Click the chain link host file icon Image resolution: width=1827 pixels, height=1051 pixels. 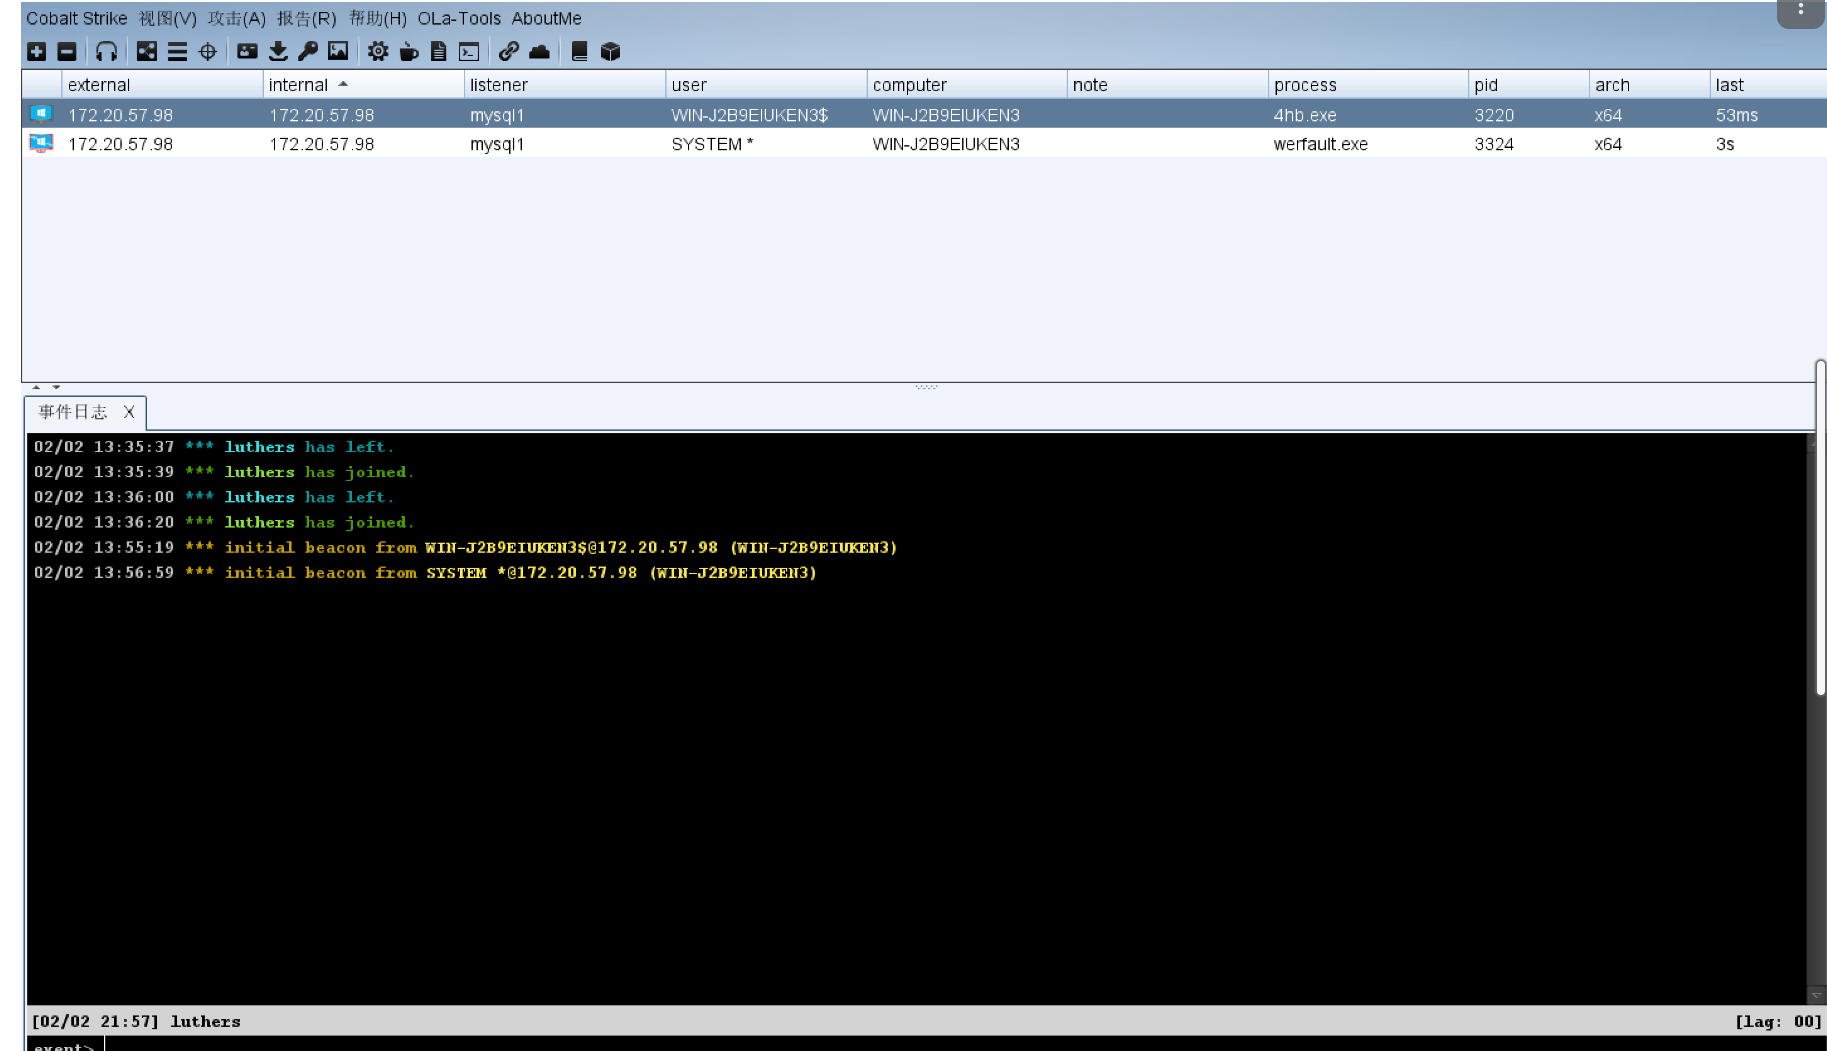pyautogui.click(x=509, y=51)
